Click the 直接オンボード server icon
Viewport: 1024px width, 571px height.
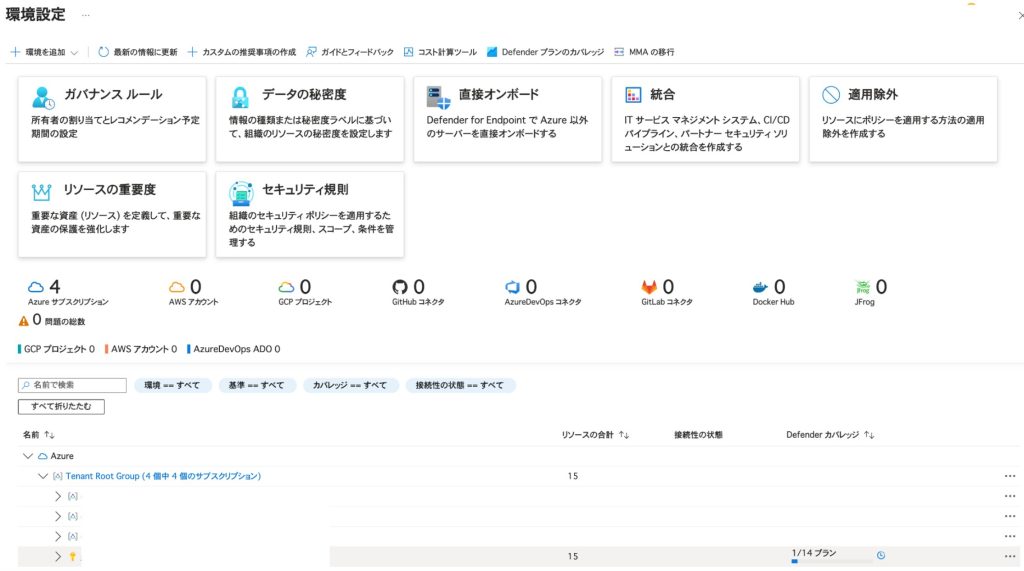click(x=439, y=96)
